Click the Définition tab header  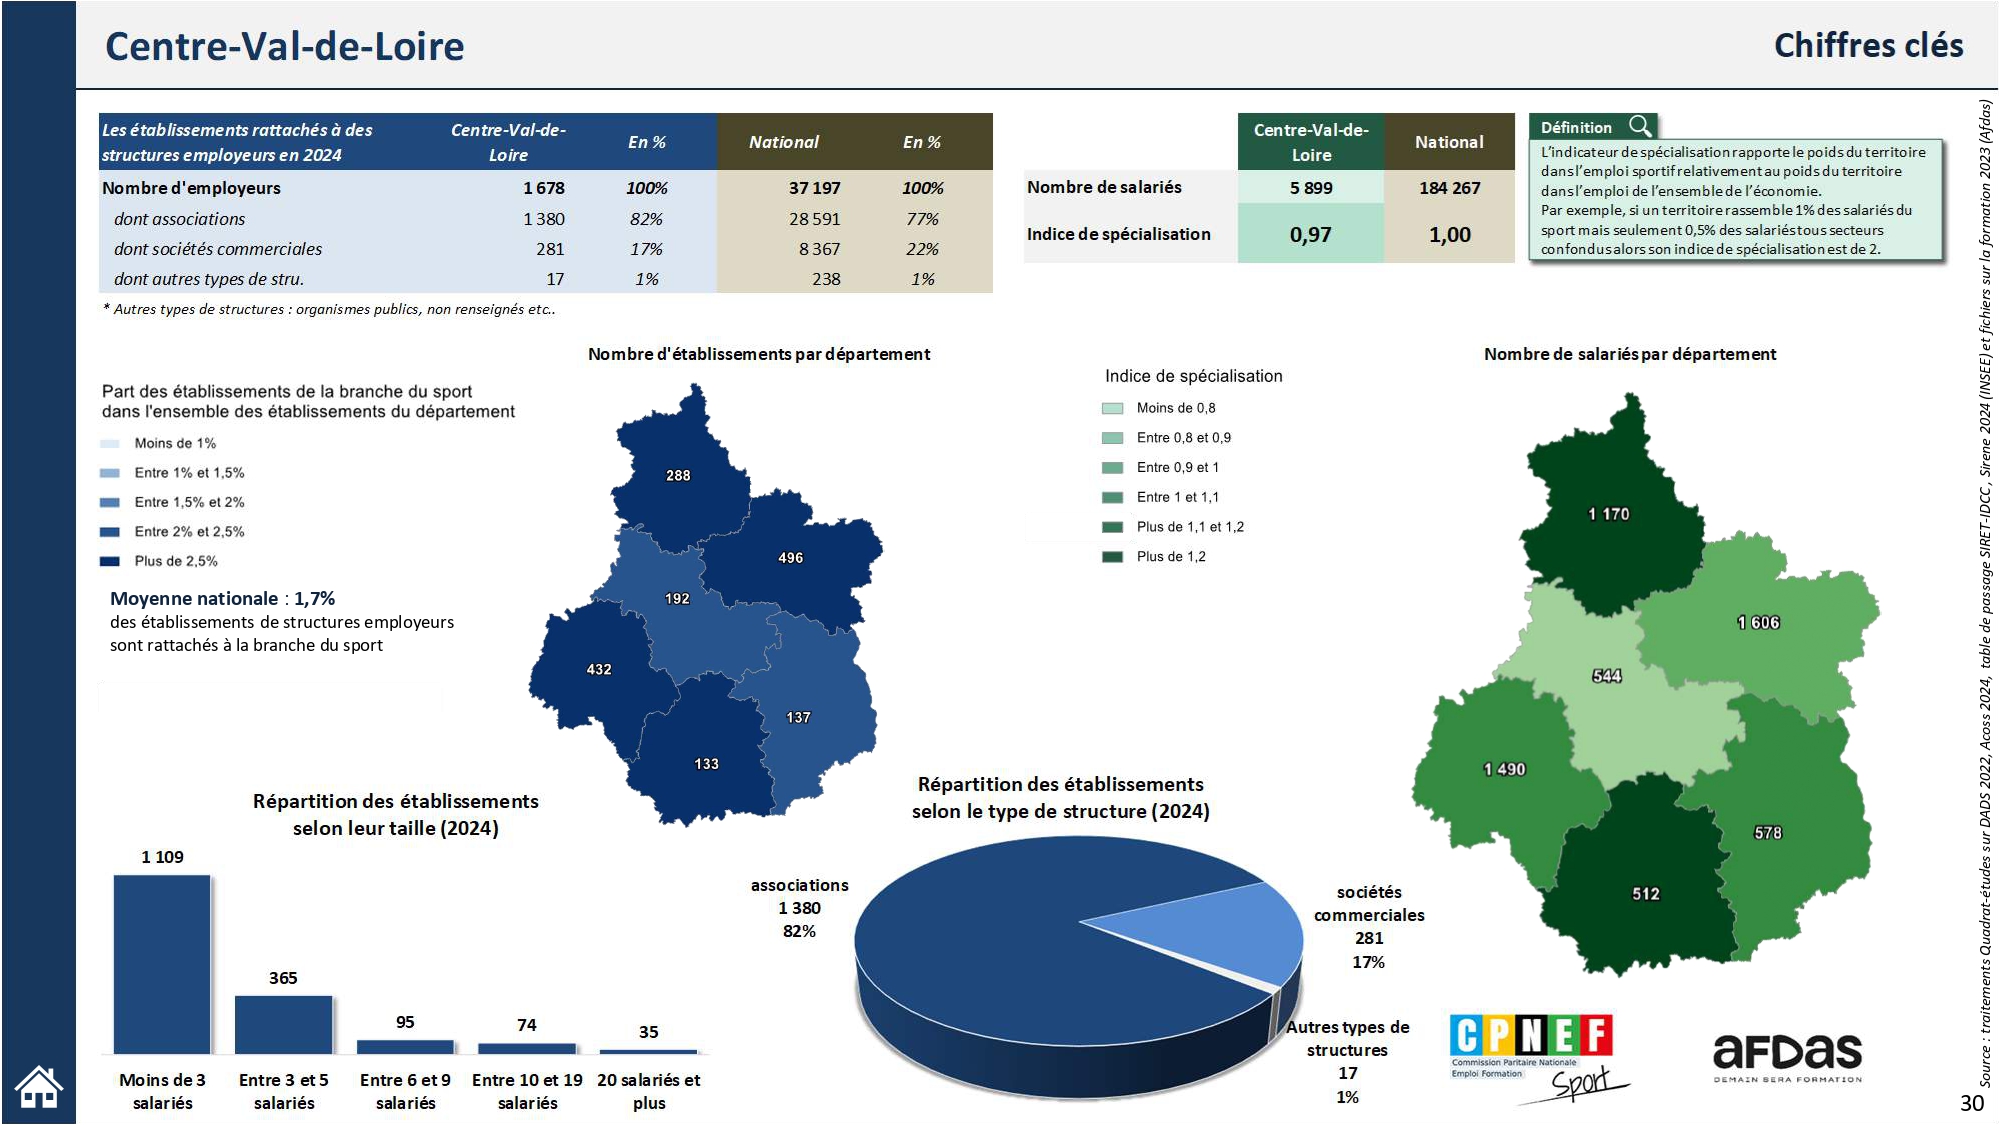point(1577,127)
